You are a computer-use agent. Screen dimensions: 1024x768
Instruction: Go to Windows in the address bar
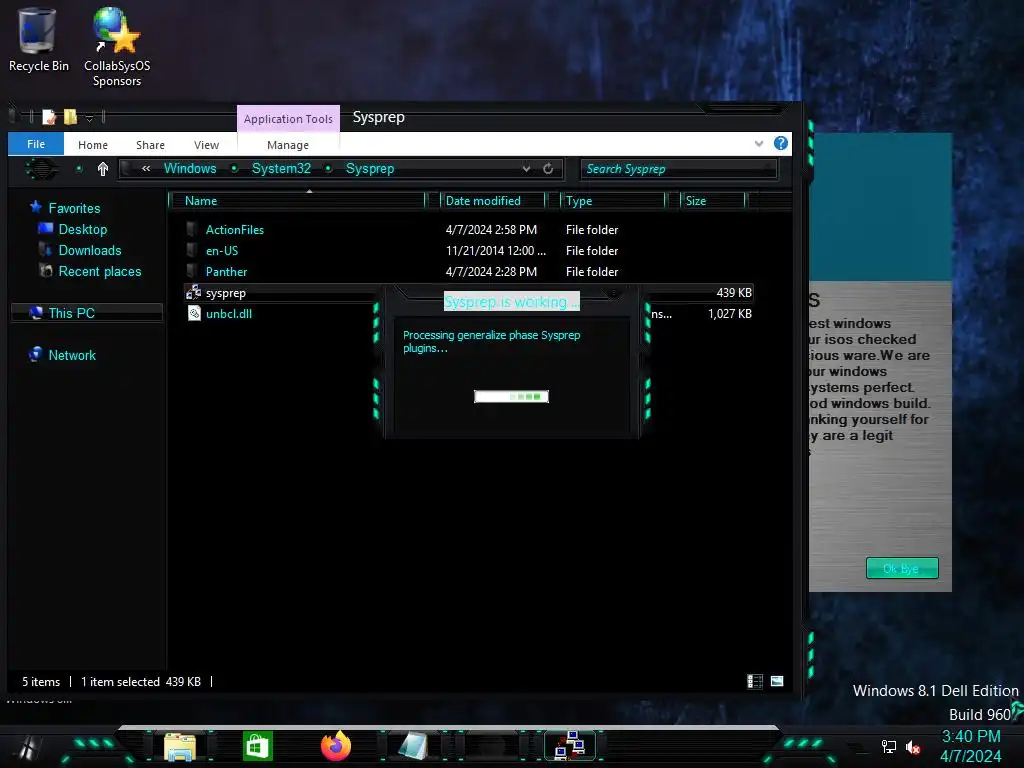(x=190, y=168)
